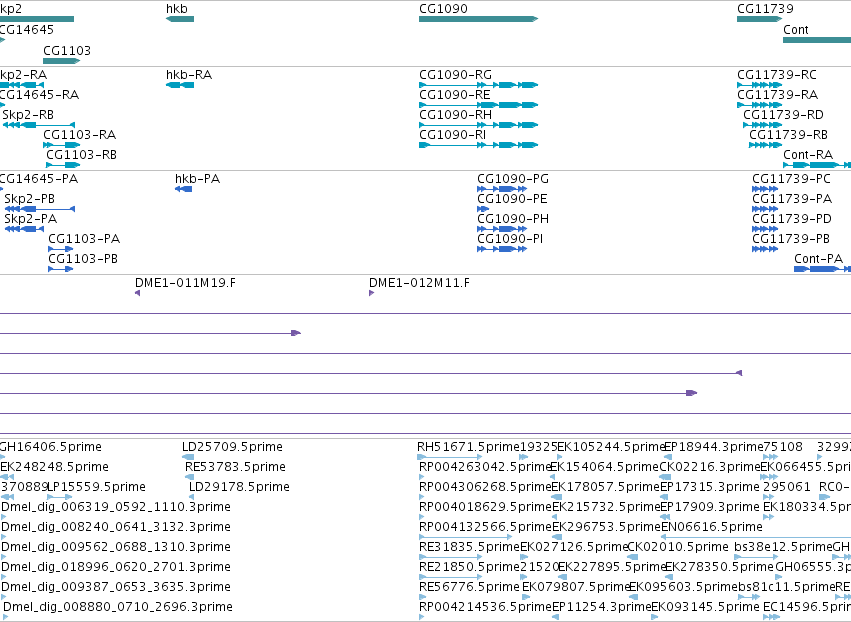
Task: Click the CG1090-PE protein glyph
Action: point(483,209)
